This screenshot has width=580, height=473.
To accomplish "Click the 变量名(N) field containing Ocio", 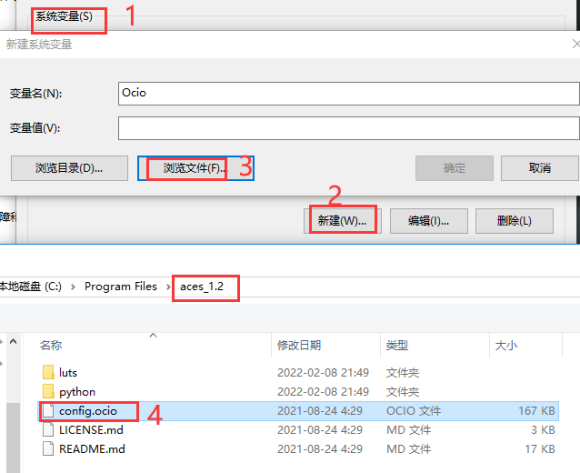I will (x=349, y=94).
